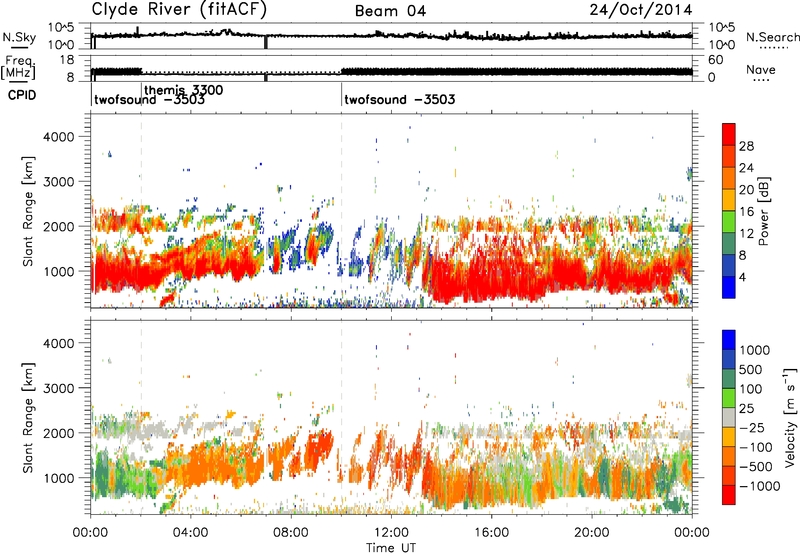
Task: Click the blue top of the Velocity color bar
Action: click(729, 340)
